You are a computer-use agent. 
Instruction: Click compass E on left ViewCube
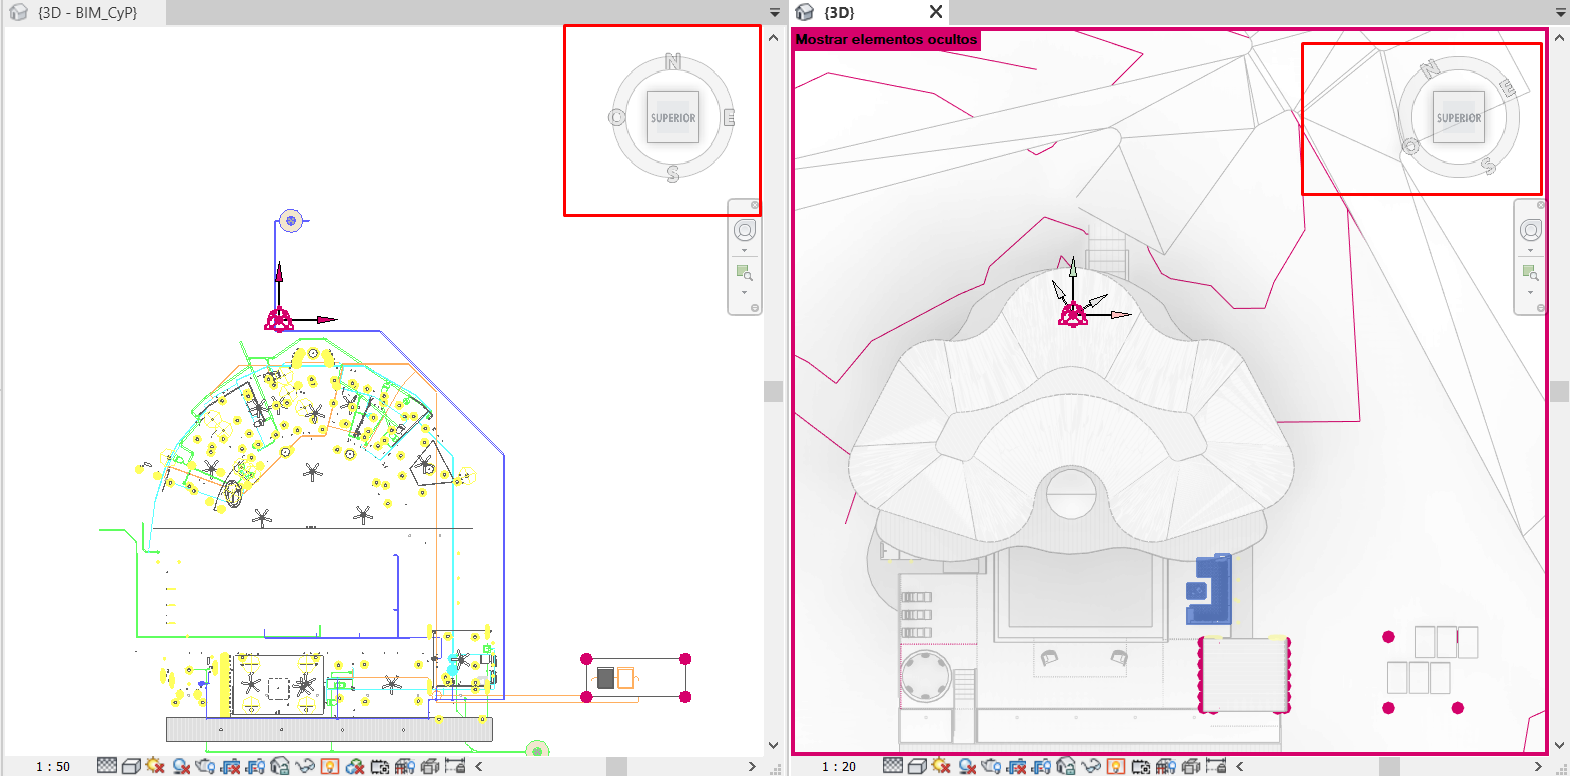[x=729, y=118]
